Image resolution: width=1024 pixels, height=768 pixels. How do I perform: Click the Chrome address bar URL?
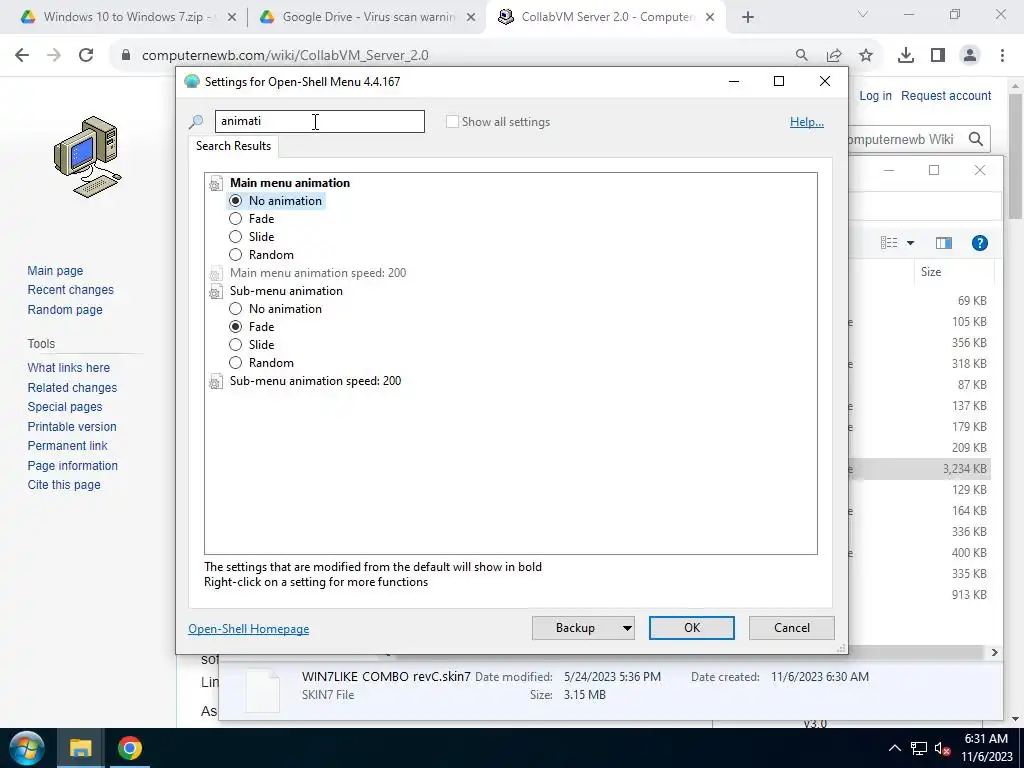tap(285, 56)
